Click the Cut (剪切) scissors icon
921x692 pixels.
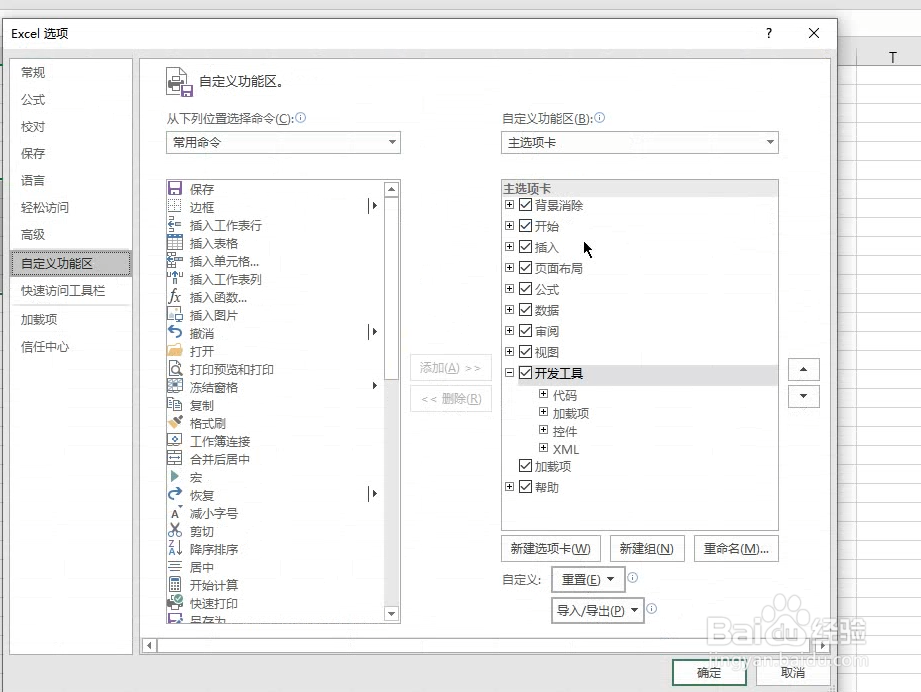(x=175, y=530)
